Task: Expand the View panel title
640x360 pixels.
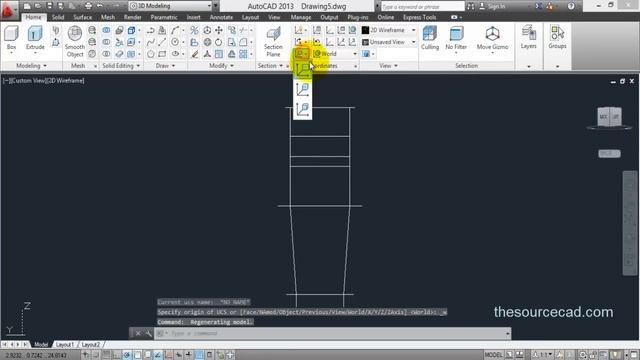Action: click(388, 66)
